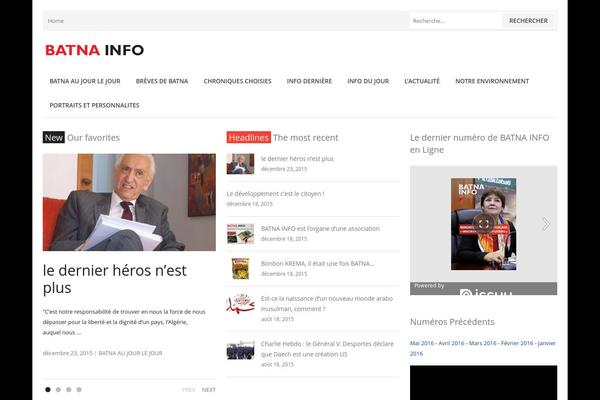Click 'décembre 23, 2015' date under featured article
The width and height of the screenshot is (600, 400).
(x=68, y=353)
